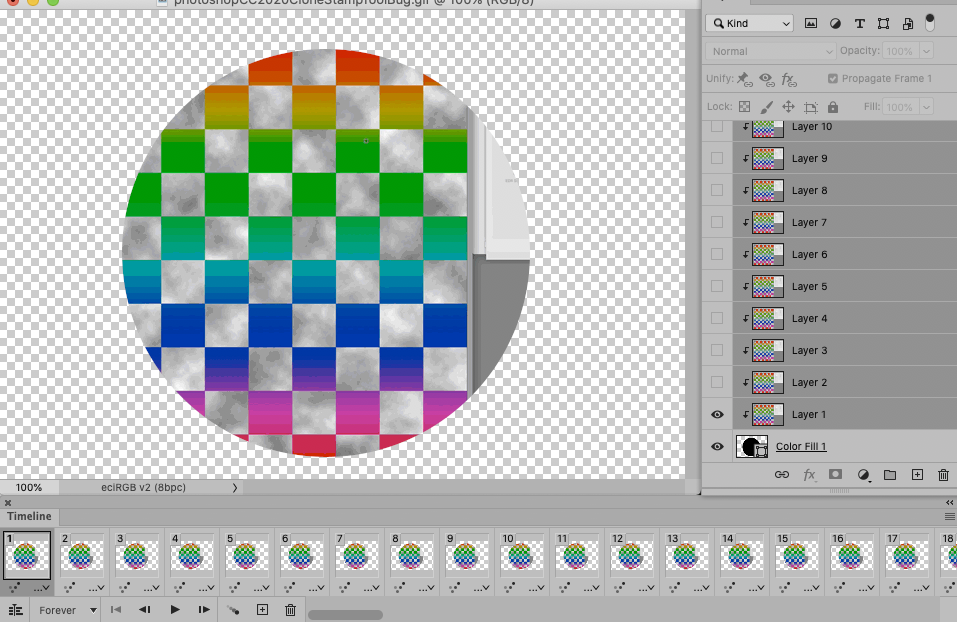
Task: Click the Unify layer visibility icon
Action: point(765,79)
